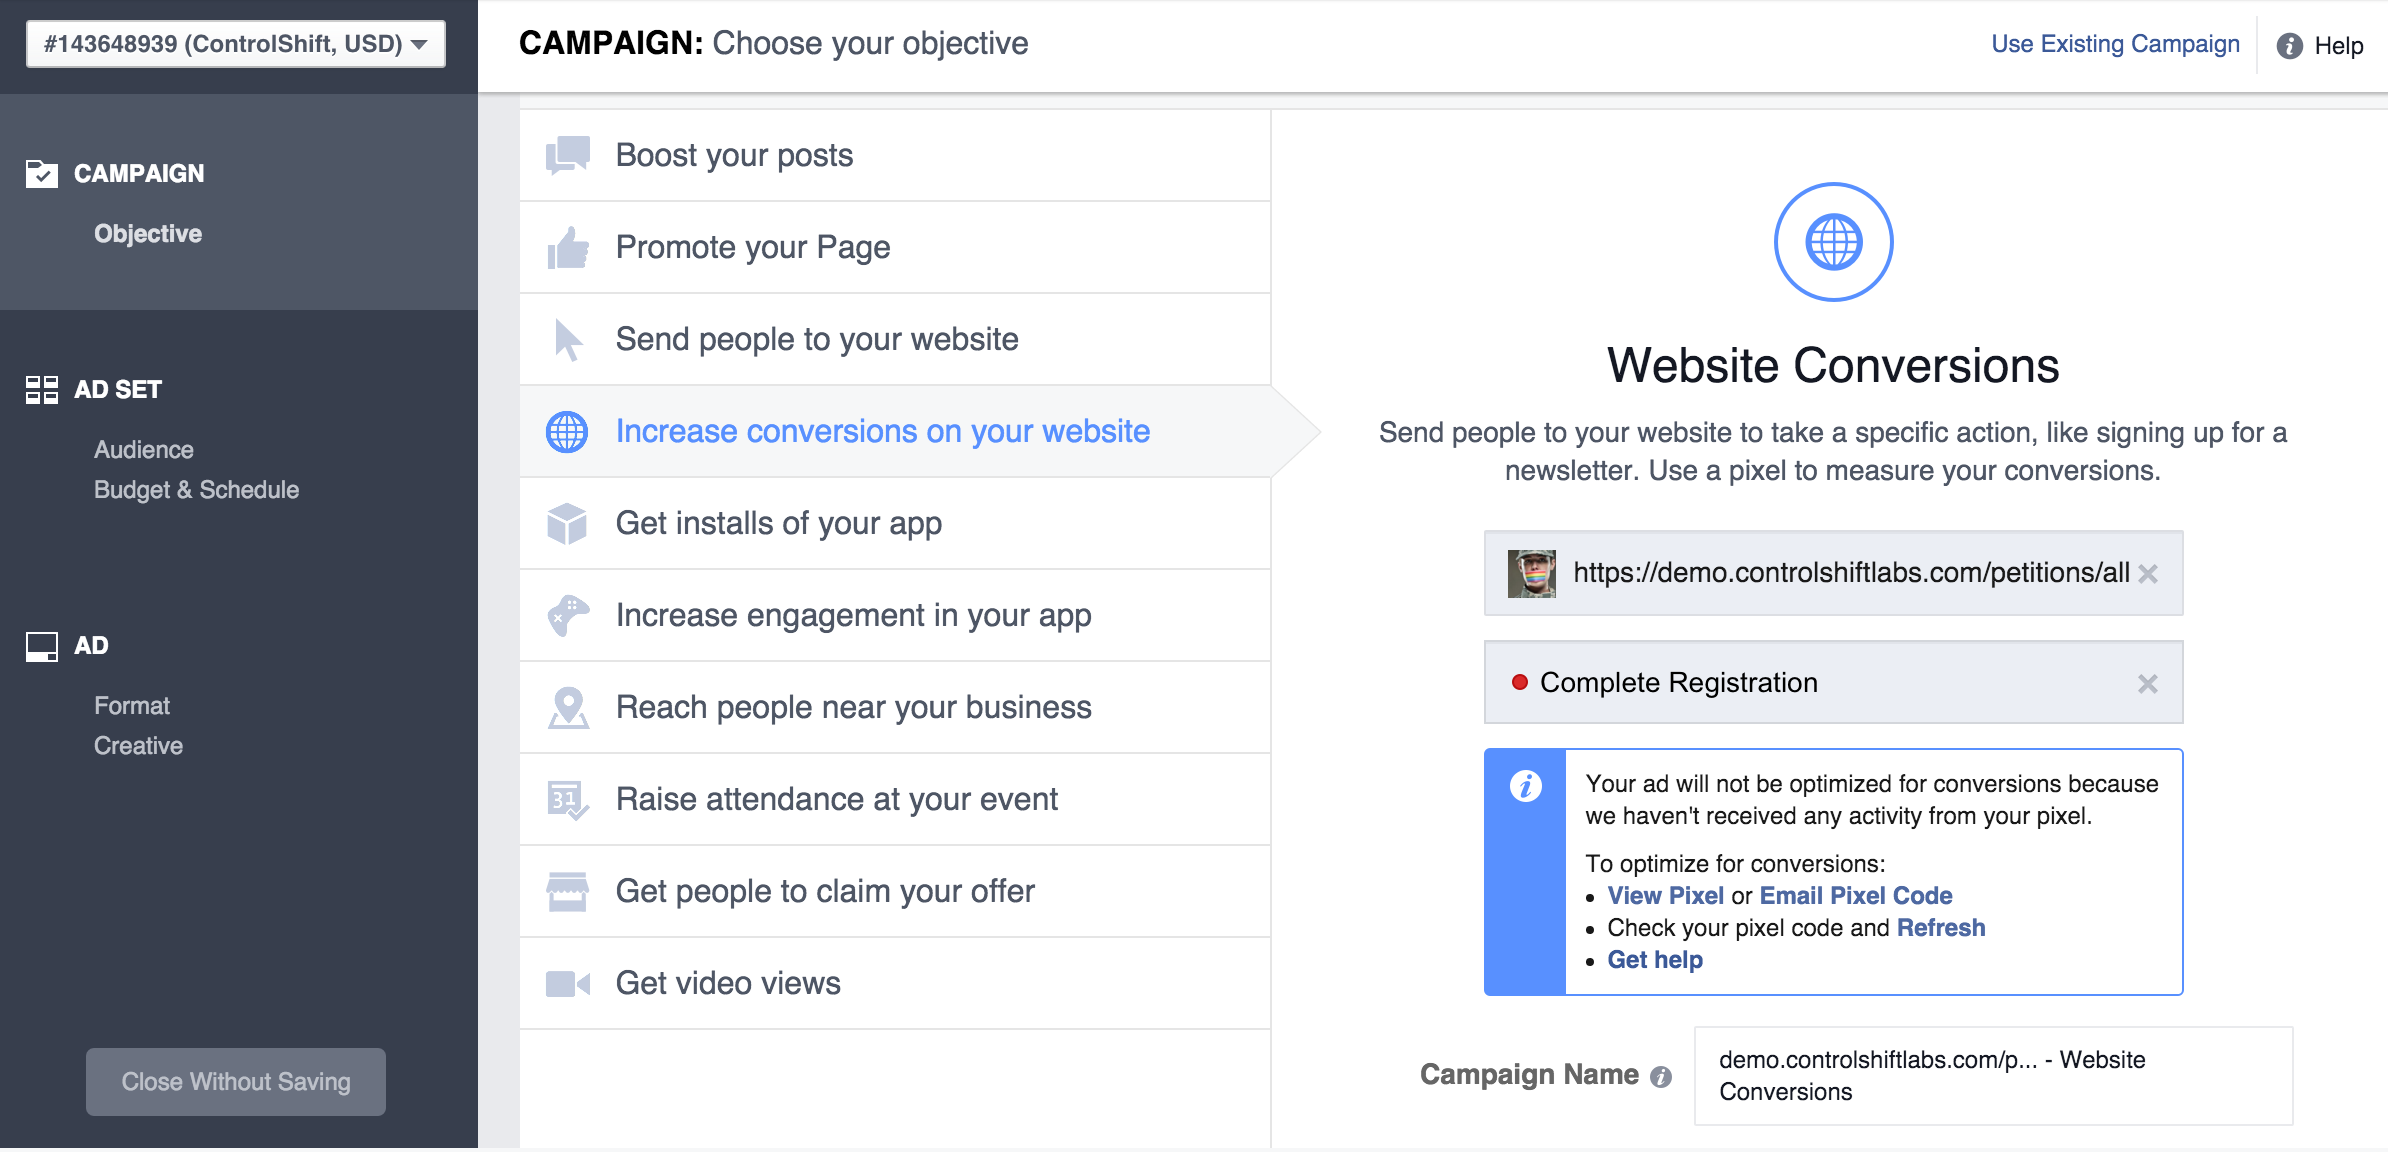Viewport: 2388px width, 1152px height.
Task: Click the game controller app engagement icon
Action: point(567,615)
